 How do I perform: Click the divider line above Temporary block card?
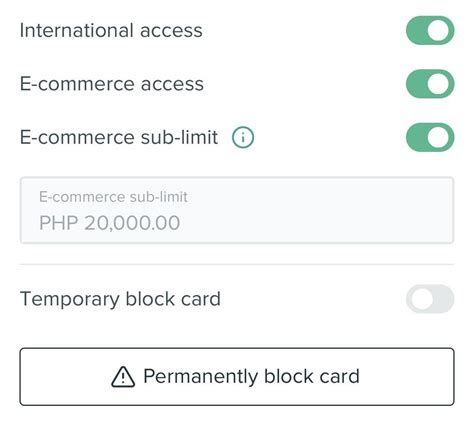[x=237, y=264]
